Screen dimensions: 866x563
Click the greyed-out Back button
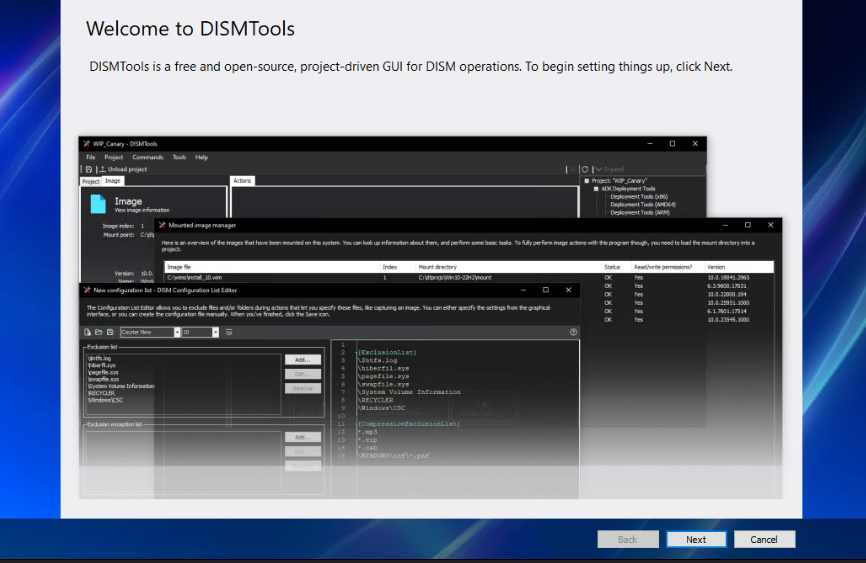click(627, 539)
